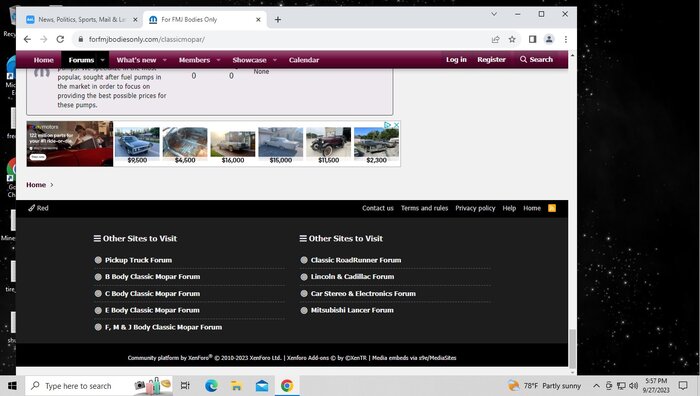The image size is (700, 396).
Task: Launch Microsoft Edge from taskbar
Action: pos(211,386)
